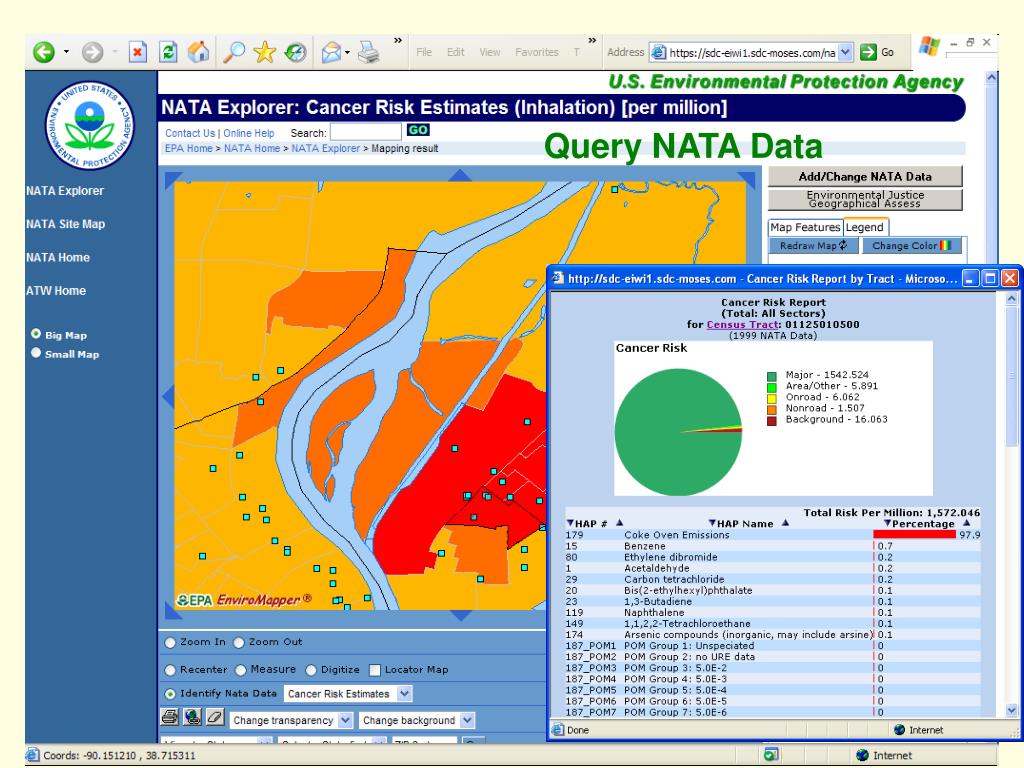Sort Percentage column ascending

(967, 523)
